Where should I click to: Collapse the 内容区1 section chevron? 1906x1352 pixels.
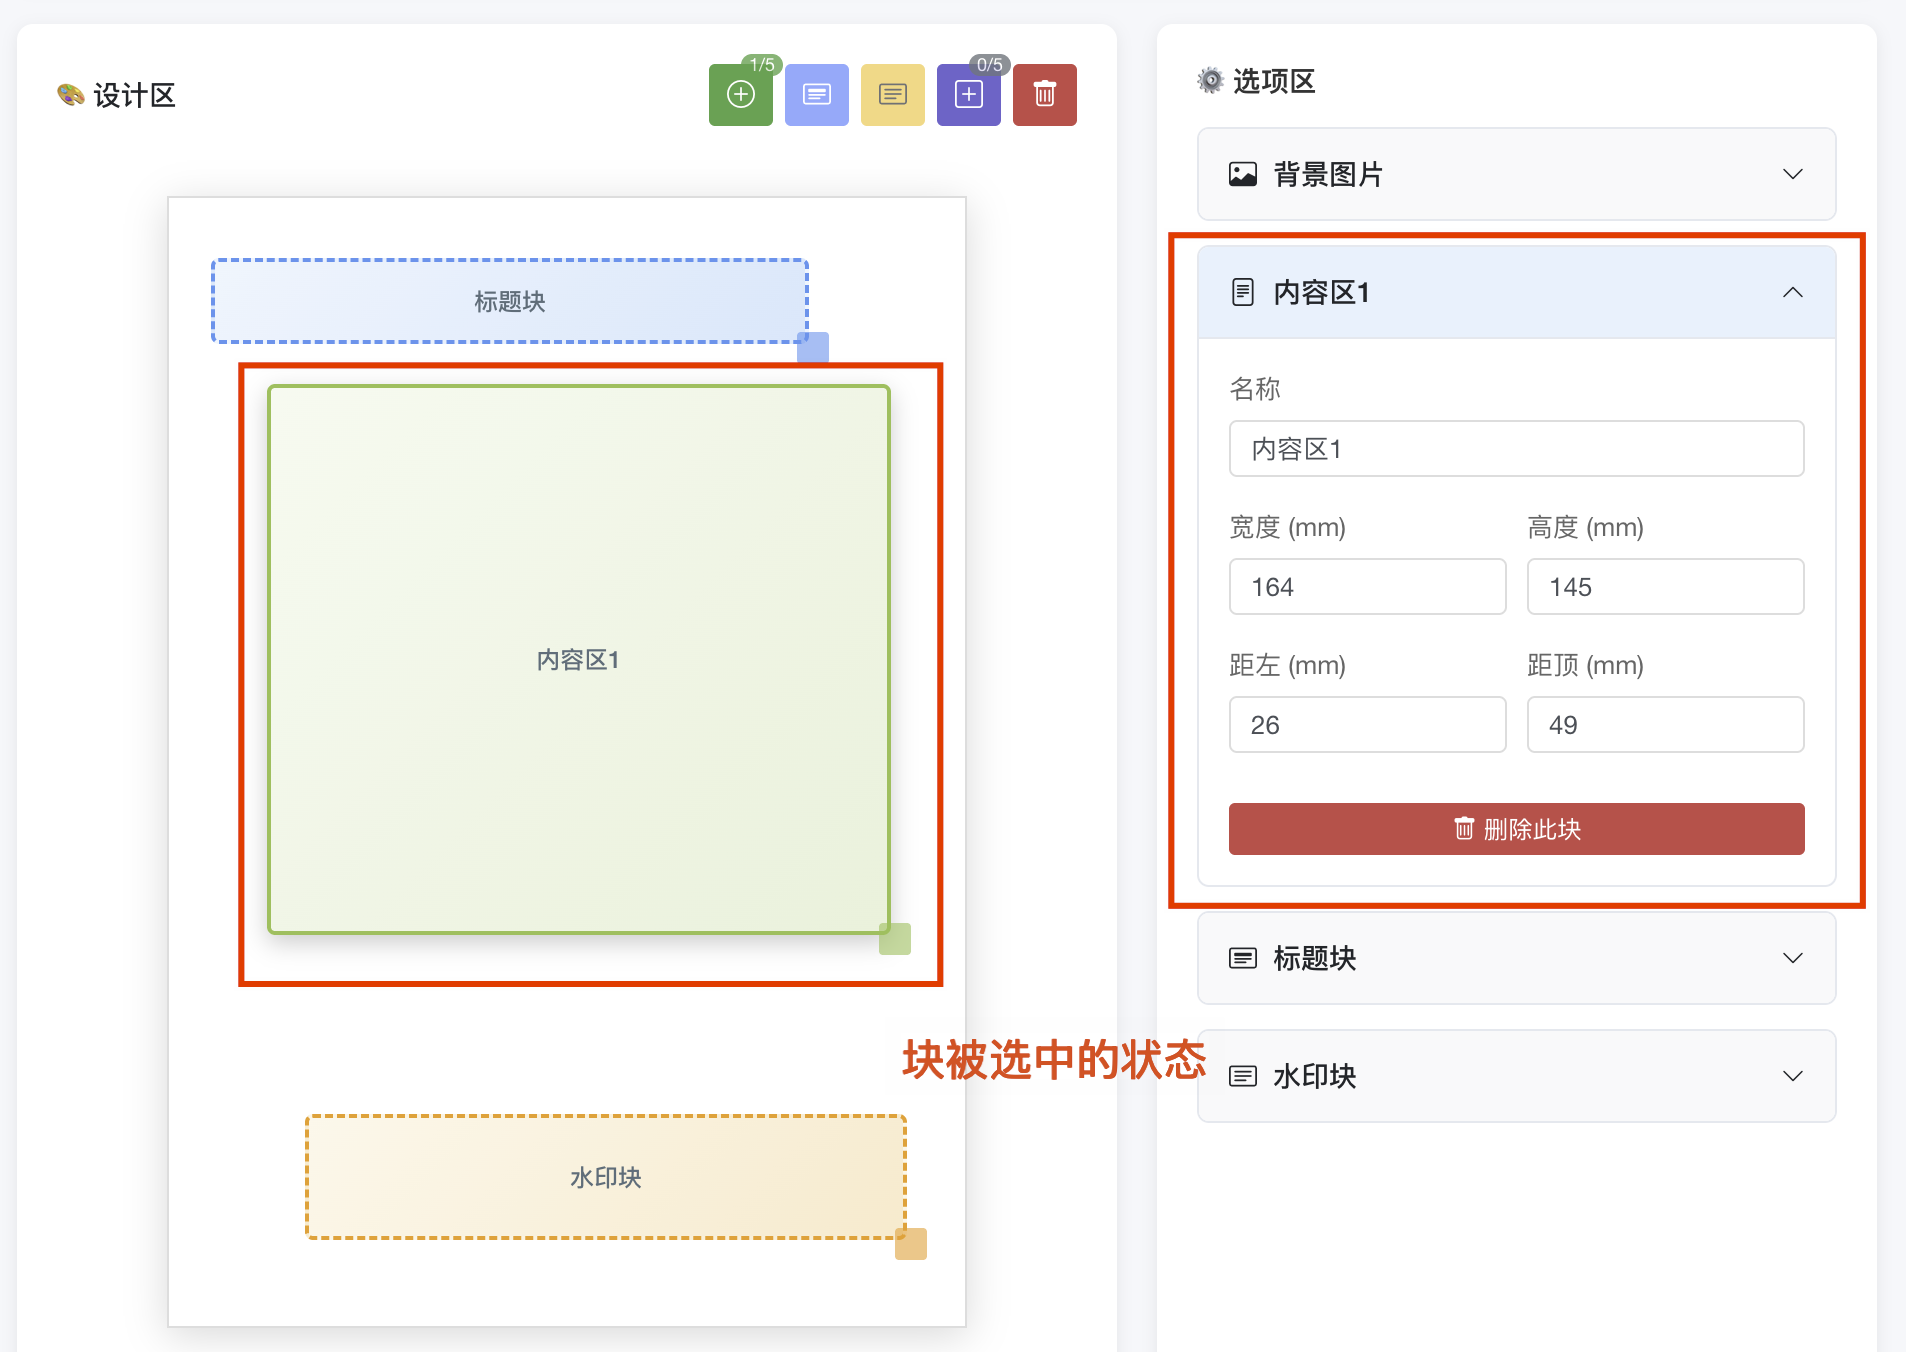(x=1793, y=292)
